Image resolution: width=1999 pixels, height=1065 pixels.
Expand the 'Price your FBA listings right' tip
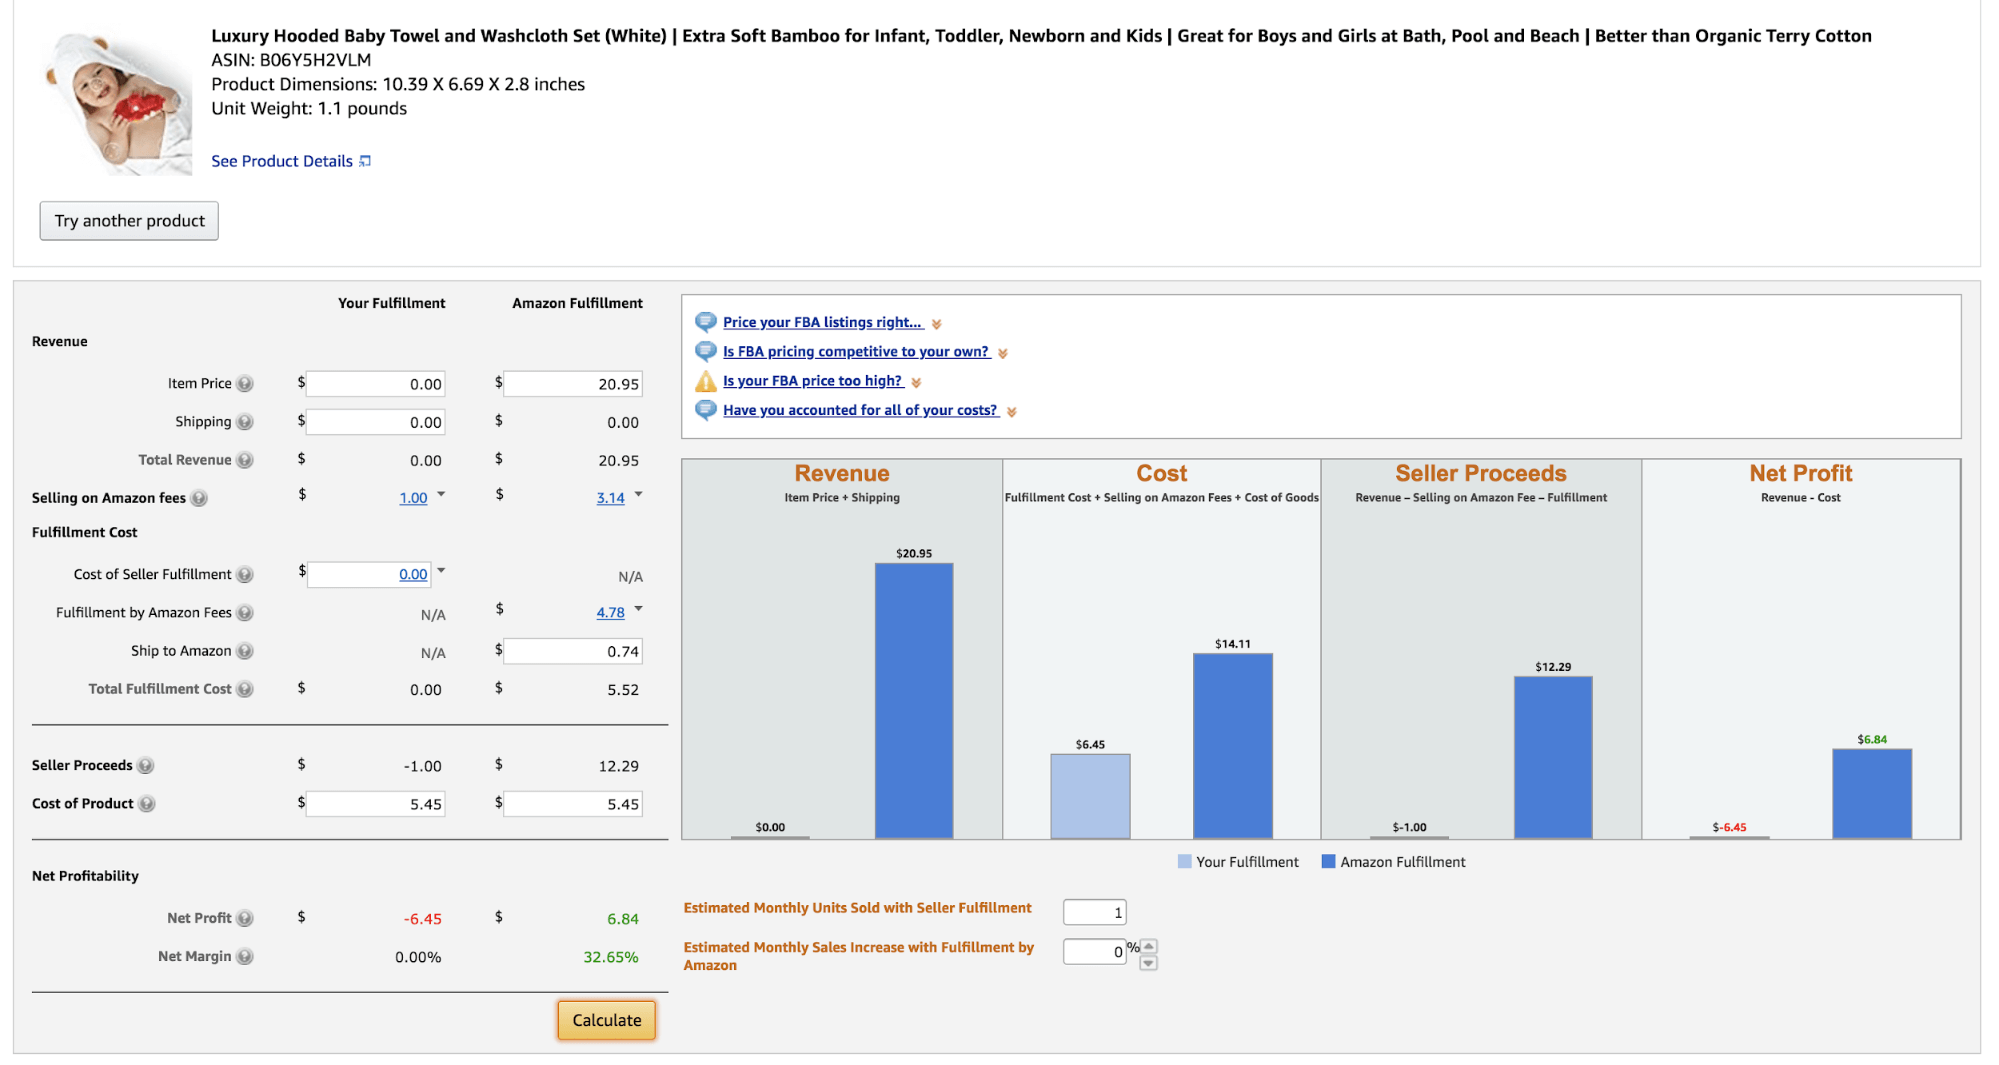937,324
